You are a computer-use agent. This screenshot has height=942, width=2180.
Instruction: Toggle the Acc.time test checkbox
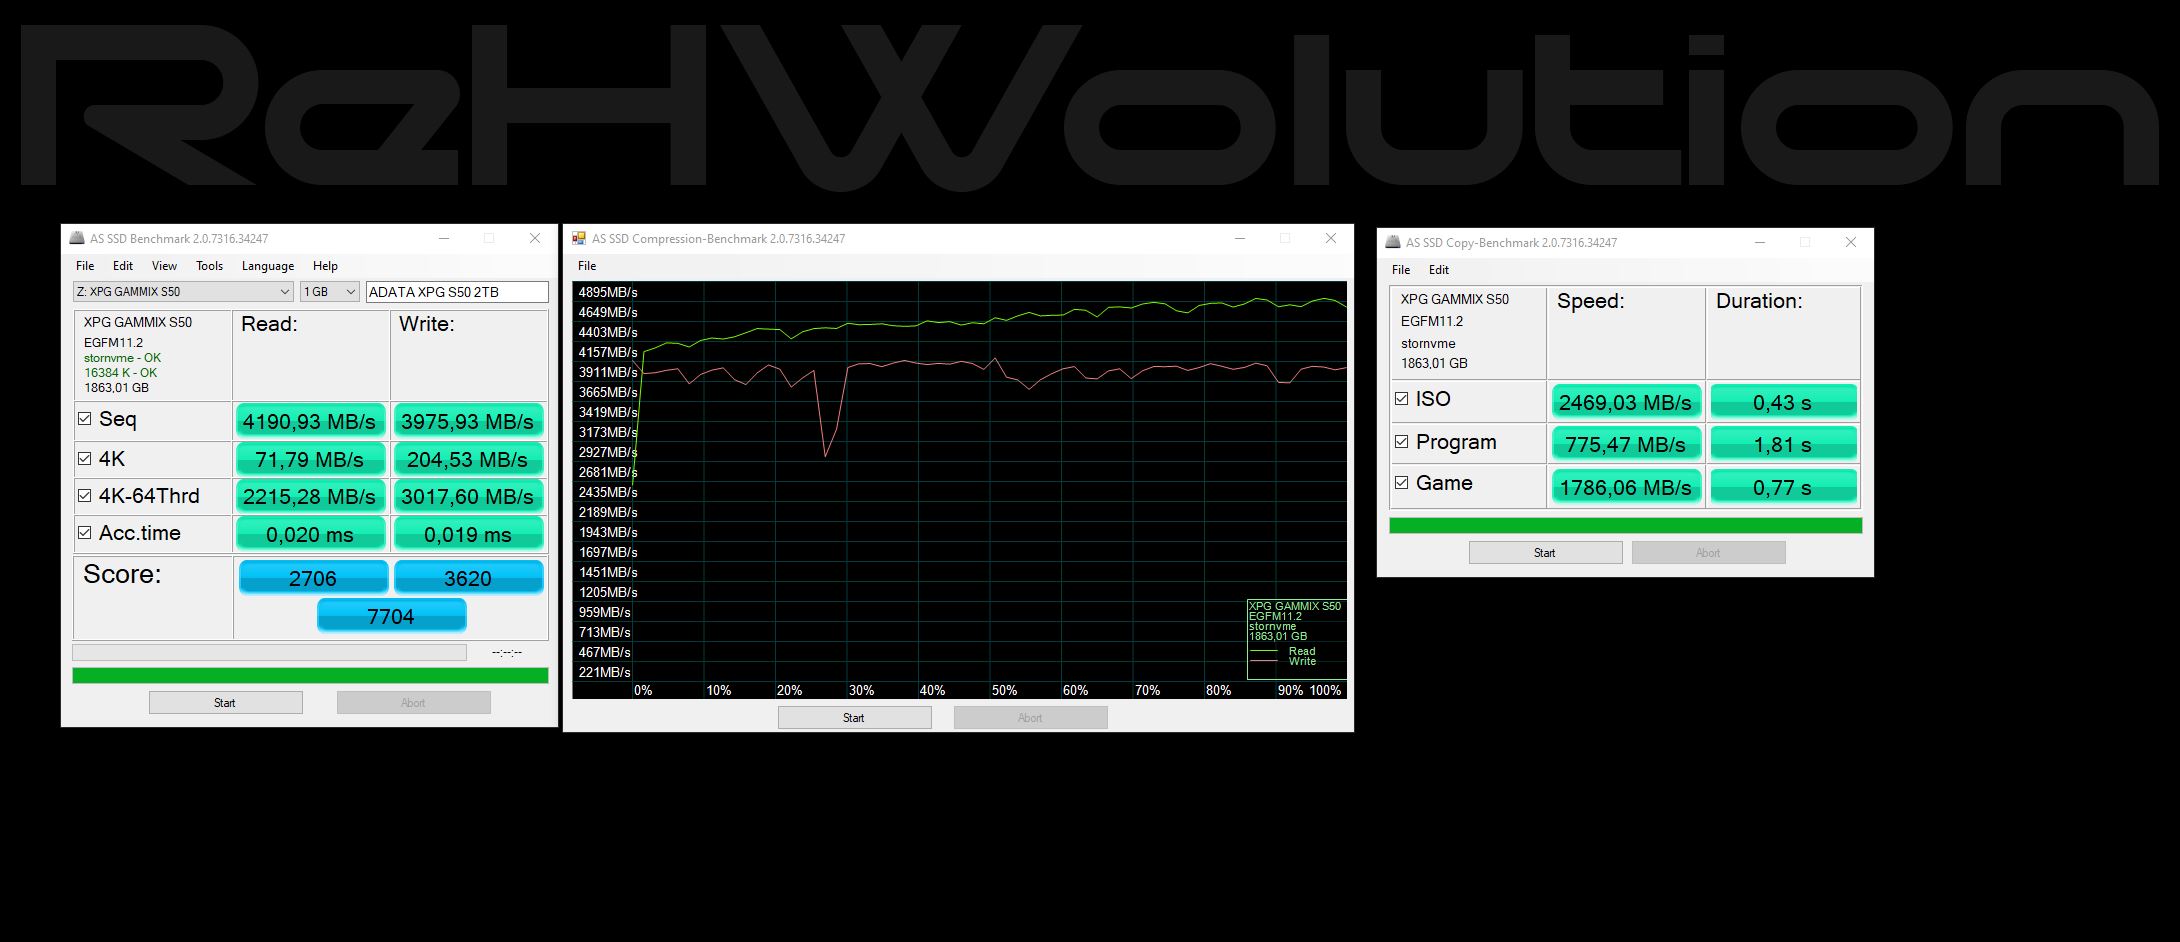click(x=85, y=533)
